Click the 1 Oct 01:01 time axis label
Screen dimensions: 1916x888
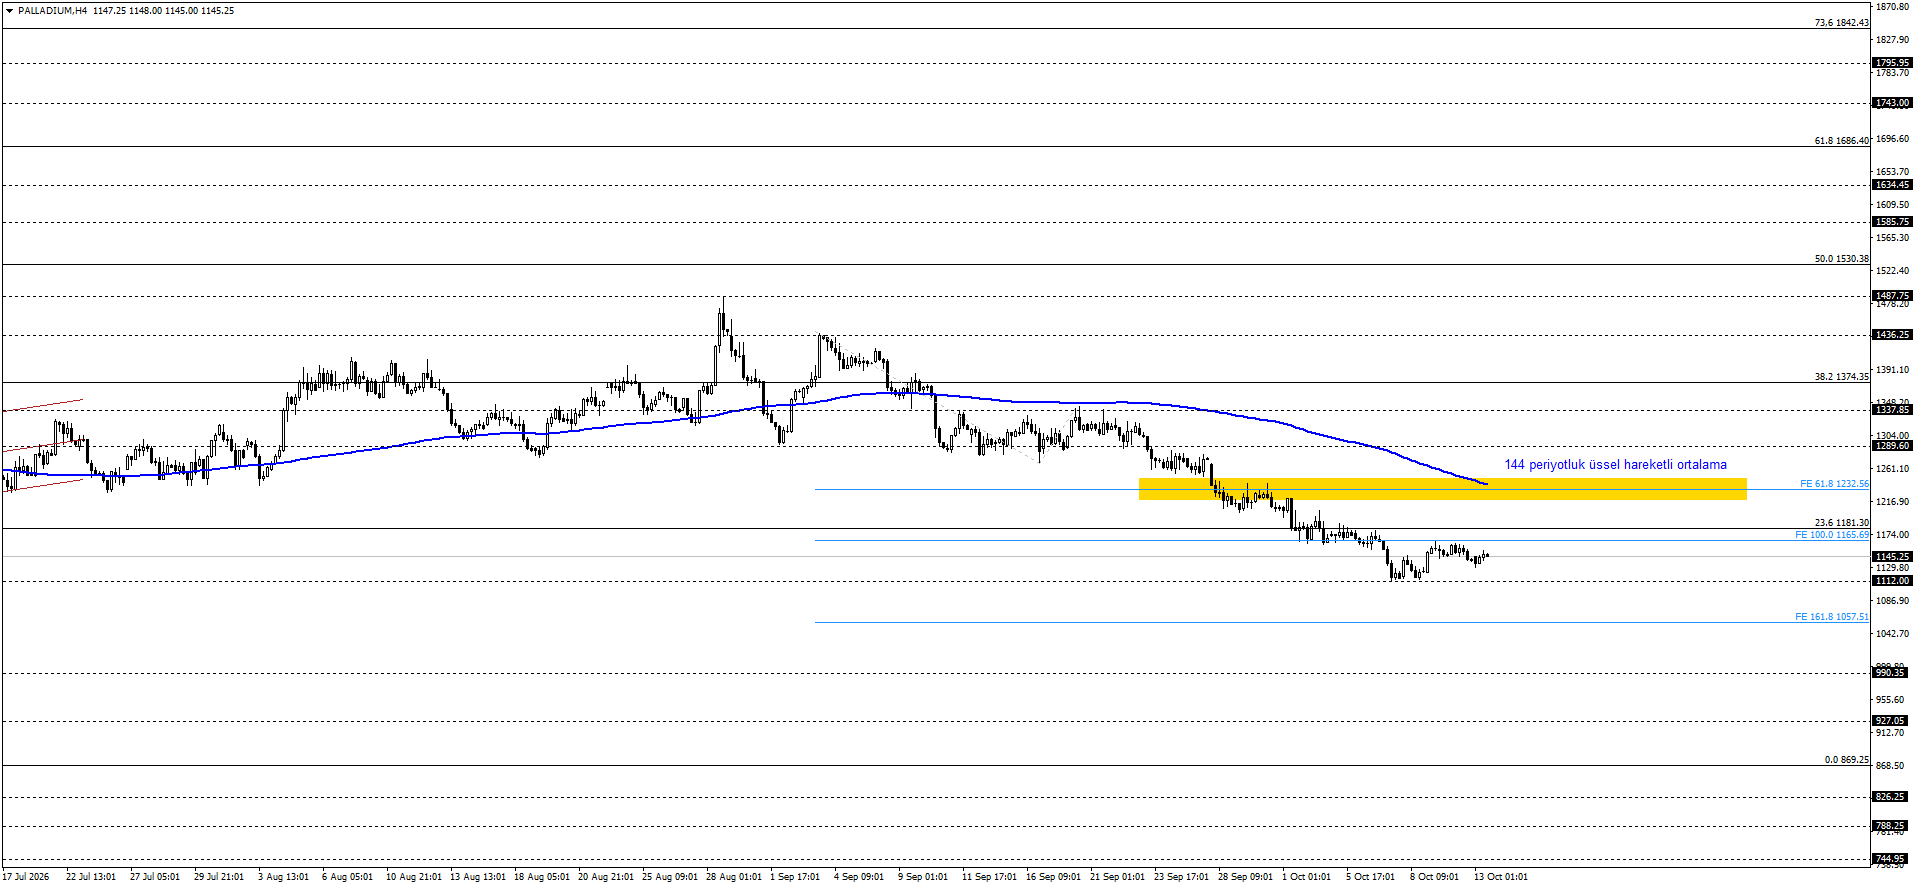tap(1306, 877)
